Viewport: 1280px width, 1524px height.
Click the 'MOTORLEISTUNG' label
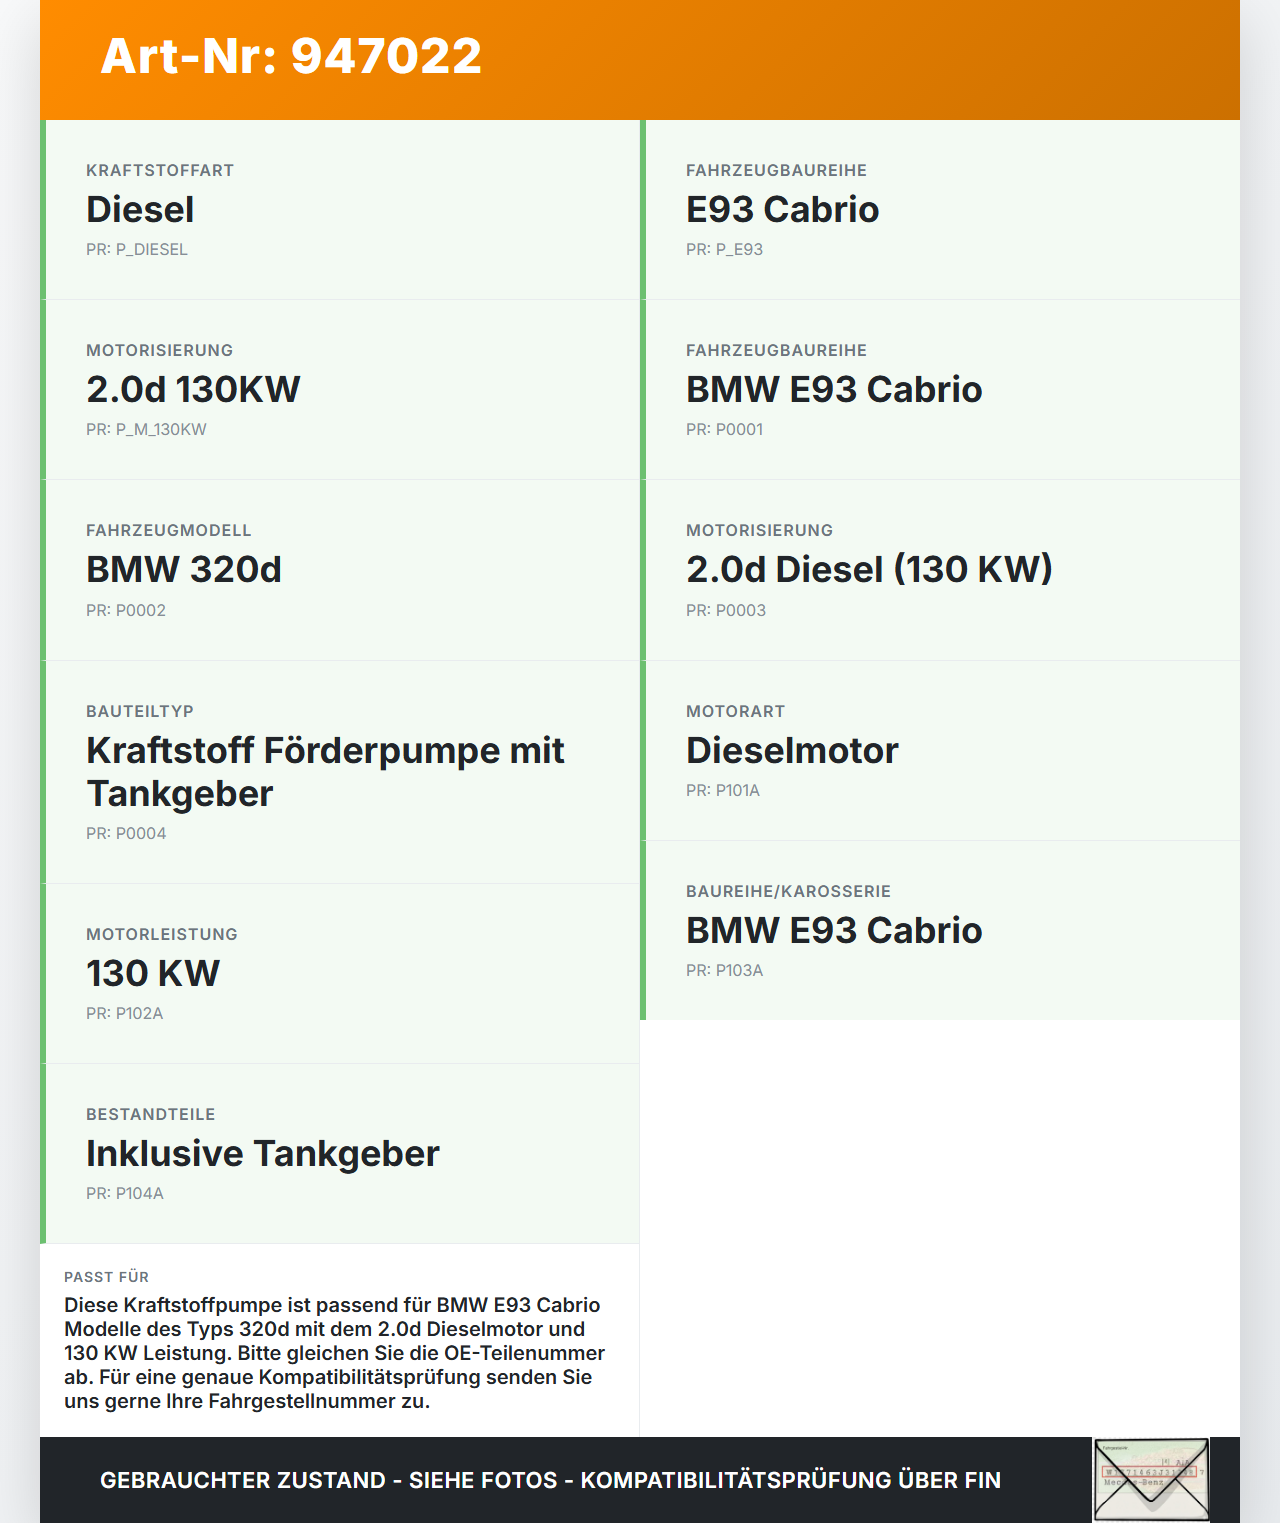pos(162,934)
